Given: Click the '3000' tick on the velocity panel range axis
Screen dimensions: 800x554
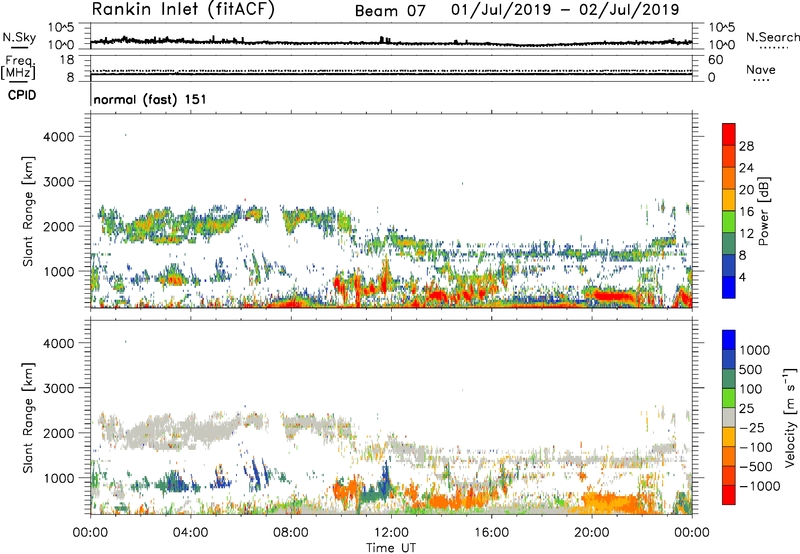Looking at the screenshot, I should coord(59,388).
